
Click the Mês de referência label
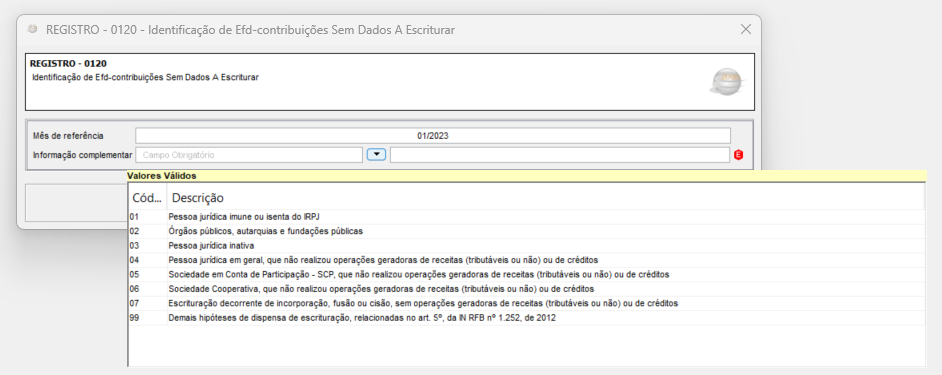point(68,136)
